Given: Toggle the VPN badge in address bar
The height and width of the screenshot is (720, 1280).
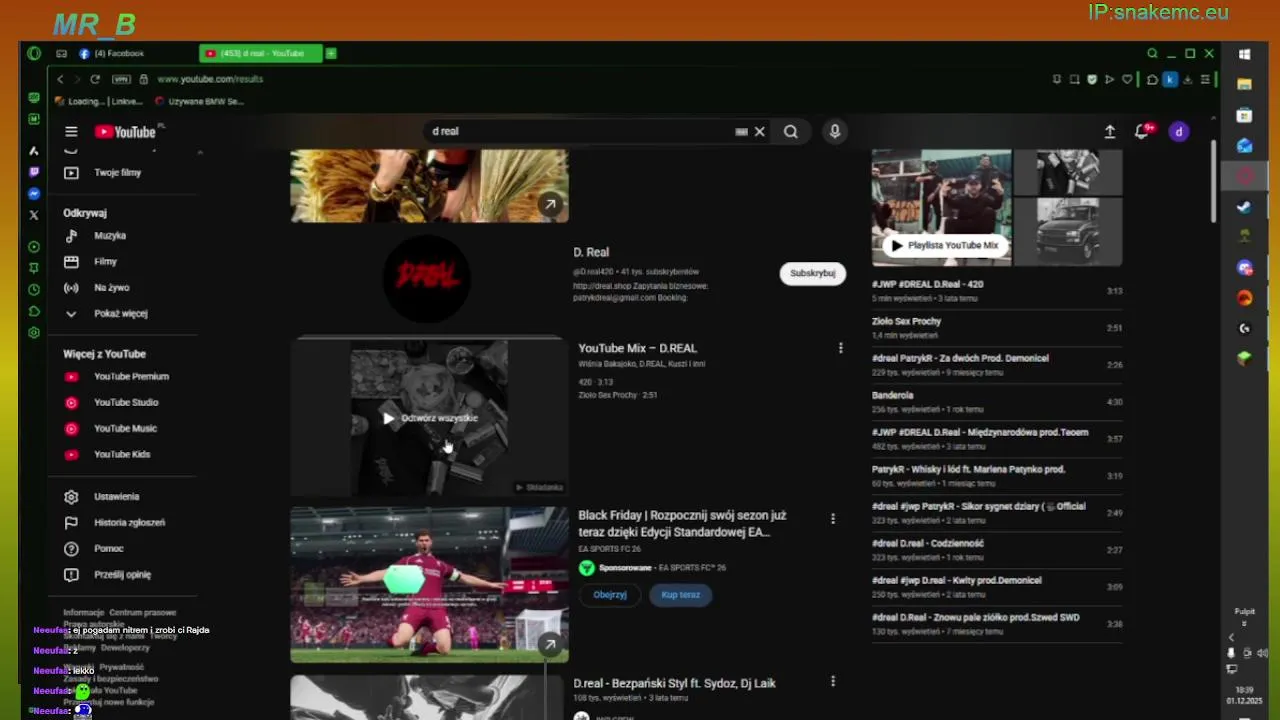Looking at the screenshot, I should click(121, 79).
